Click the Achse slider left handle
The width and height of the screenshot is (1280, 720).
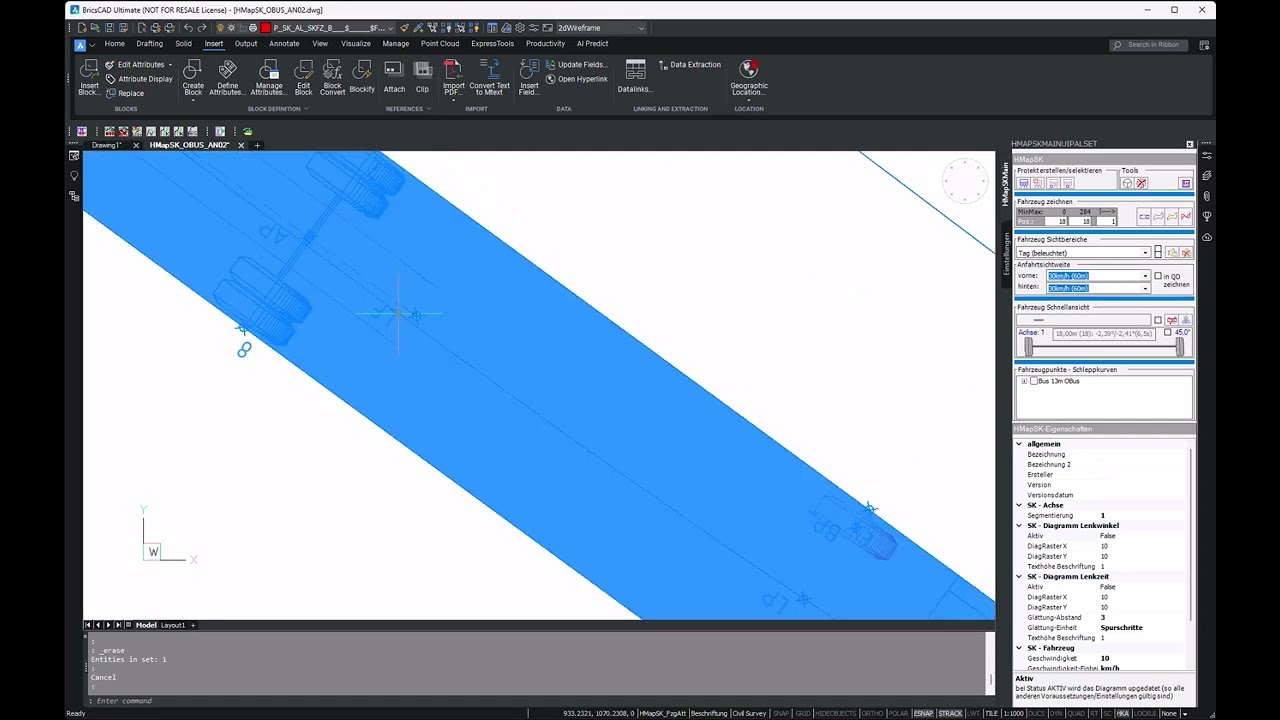point(1028,347)
